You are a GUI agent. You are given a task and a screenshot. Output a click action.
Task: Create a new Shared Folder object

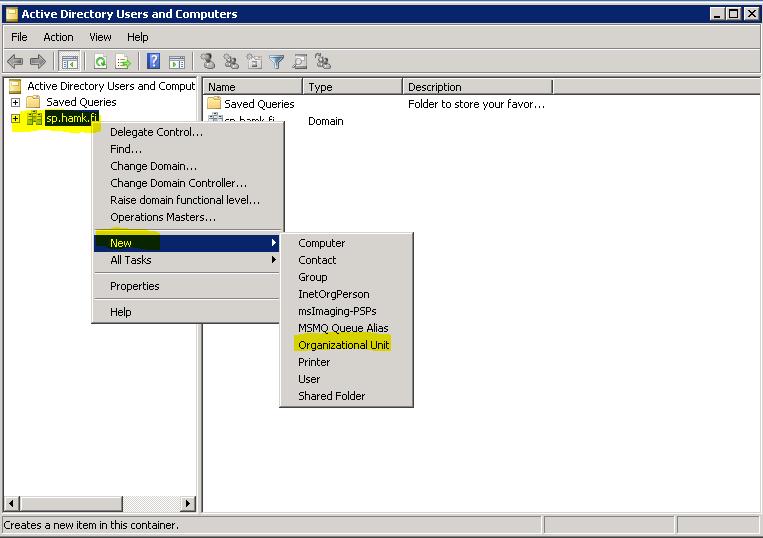click(x=346, y=396)
